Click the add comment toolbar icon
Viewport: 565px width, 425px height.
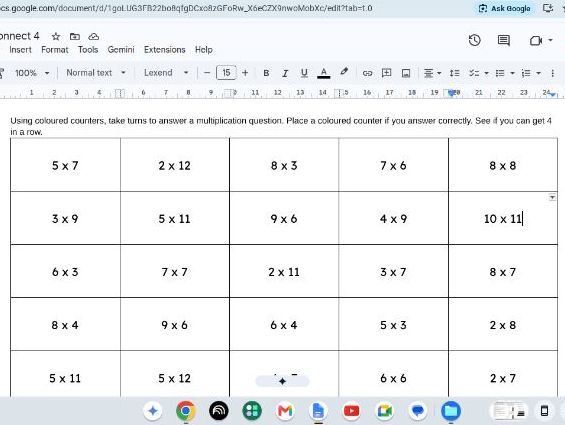(x=386, y=73)
